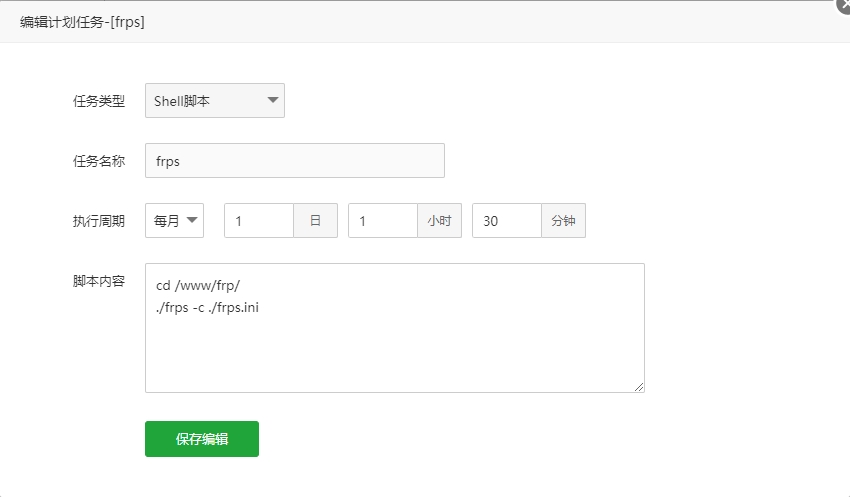Click the 脚本内容 label
This screenshot has width=850, height=497.
99,281
